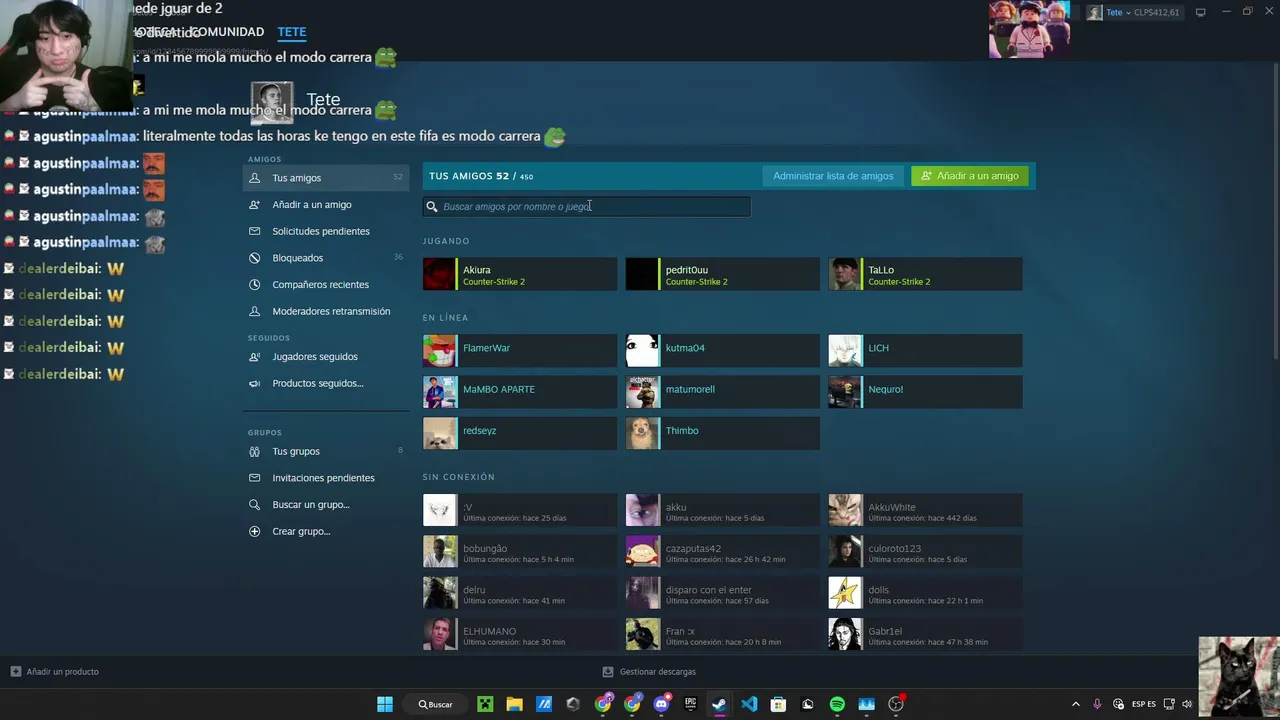This screenshot has width=1280, height=720.
Task: Open offline friend ELHUMANO's card
Action: (520, 634)
